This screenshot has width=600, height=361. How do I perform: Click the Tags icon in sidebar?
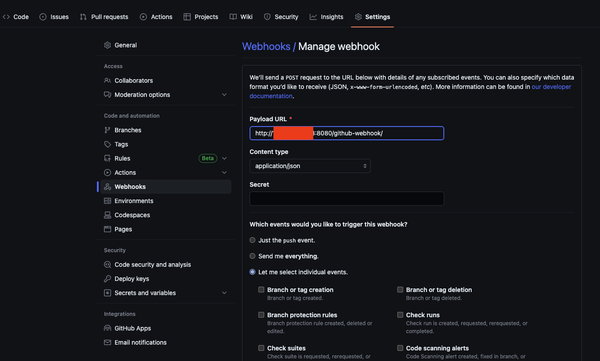(107, 144)
